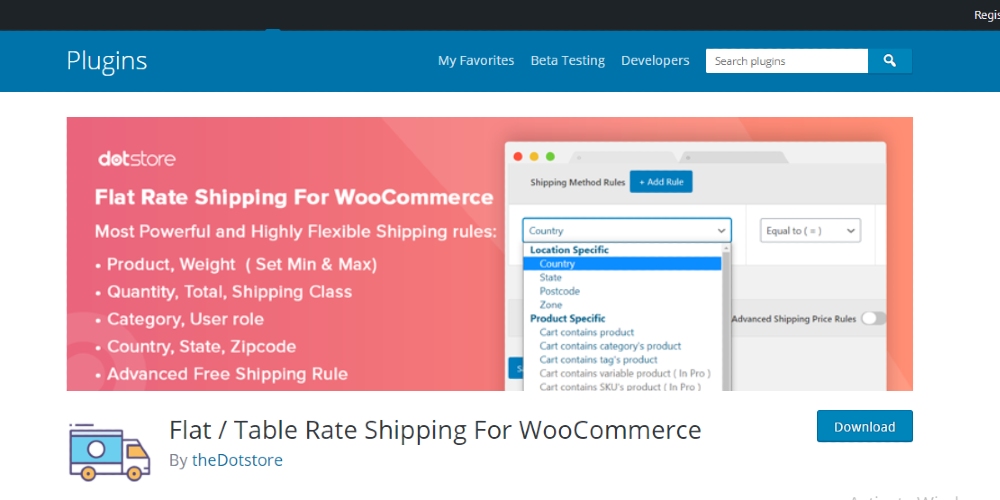
Task: Click Product Specific group heading
Action: coord(568,318)
